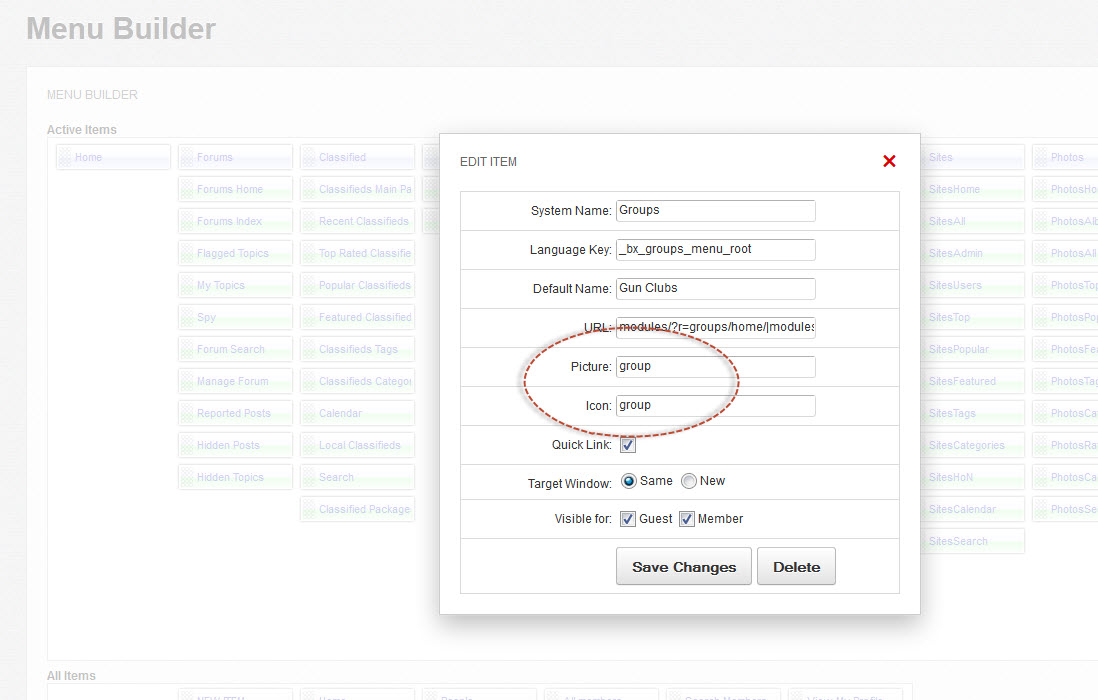Toggle the Quick Link checkbox
1098x700 pixels.
[x=628, y=445]
